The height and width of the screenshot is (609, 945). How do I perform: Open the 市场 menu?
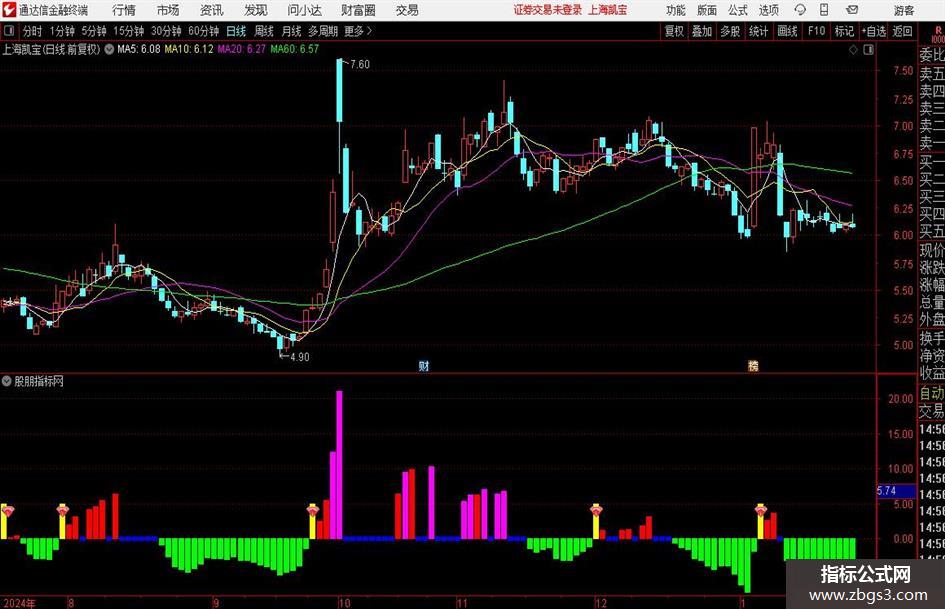(168, 10)
